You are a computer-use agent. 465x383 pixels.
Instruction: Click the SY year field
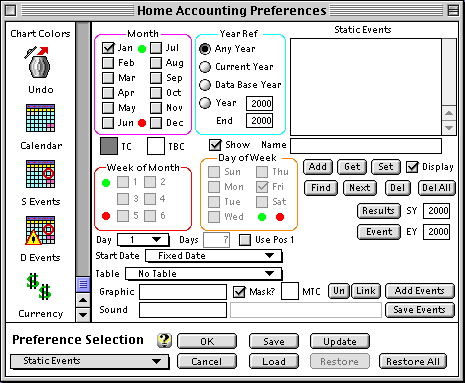click(x=436, y=211)
